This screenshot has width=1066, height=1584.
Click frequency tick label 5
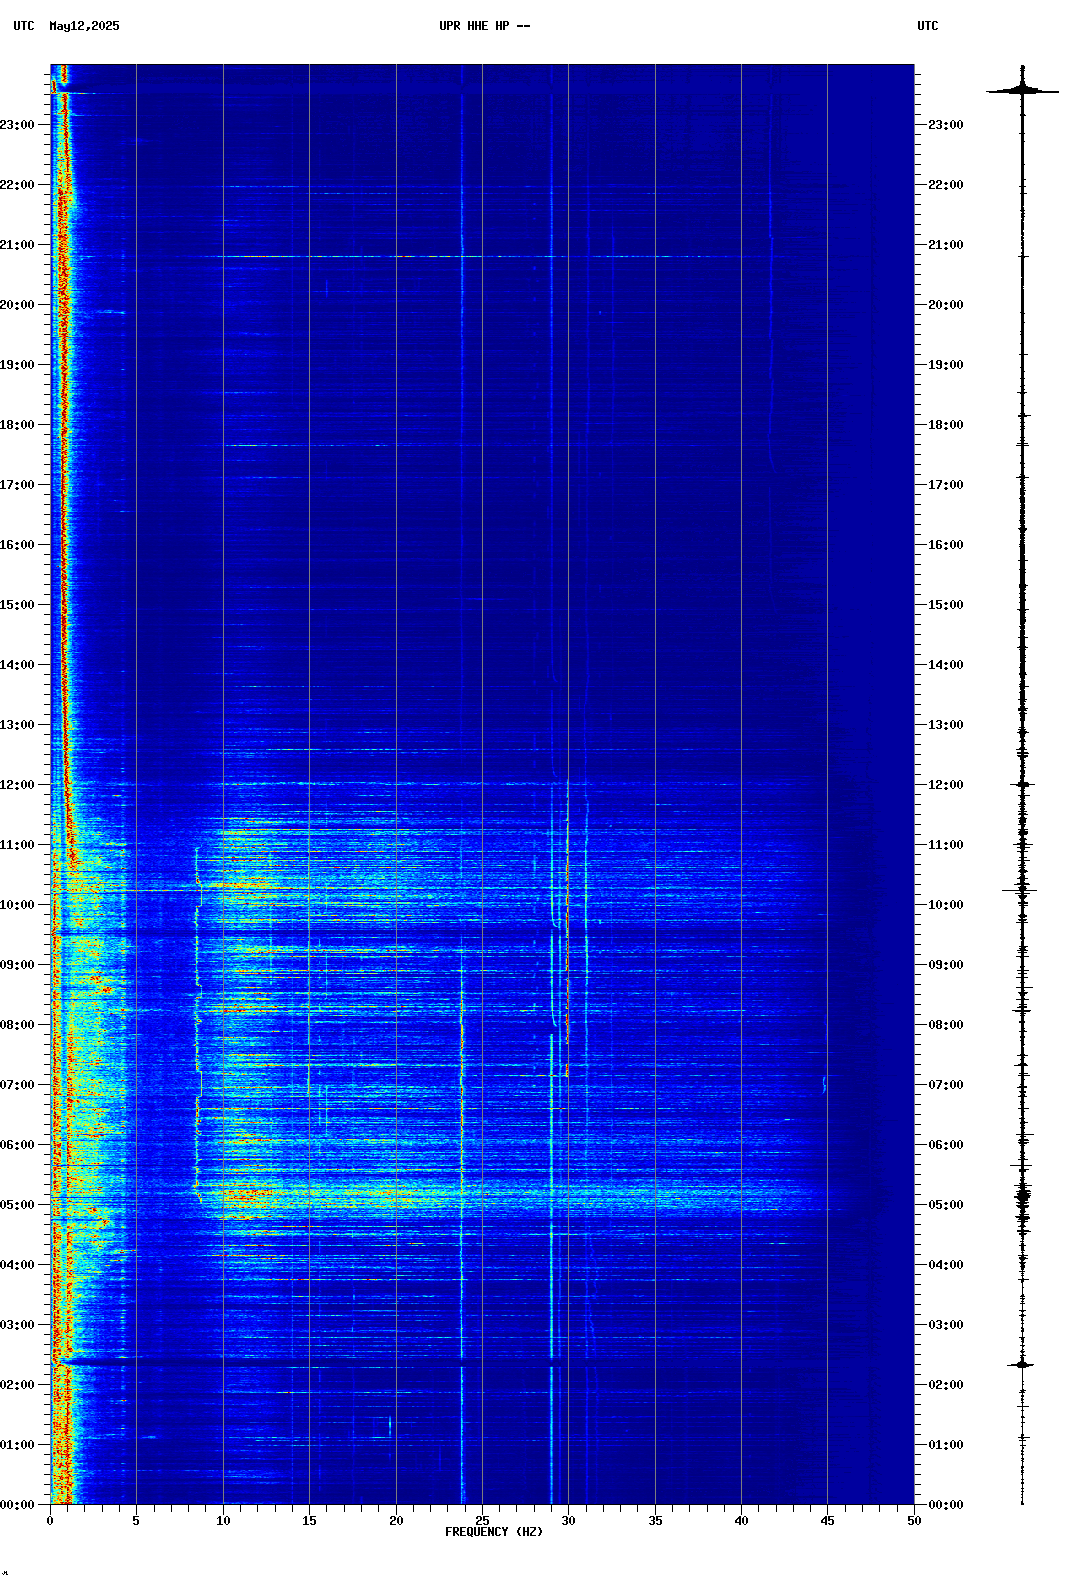click(136, 1521)
